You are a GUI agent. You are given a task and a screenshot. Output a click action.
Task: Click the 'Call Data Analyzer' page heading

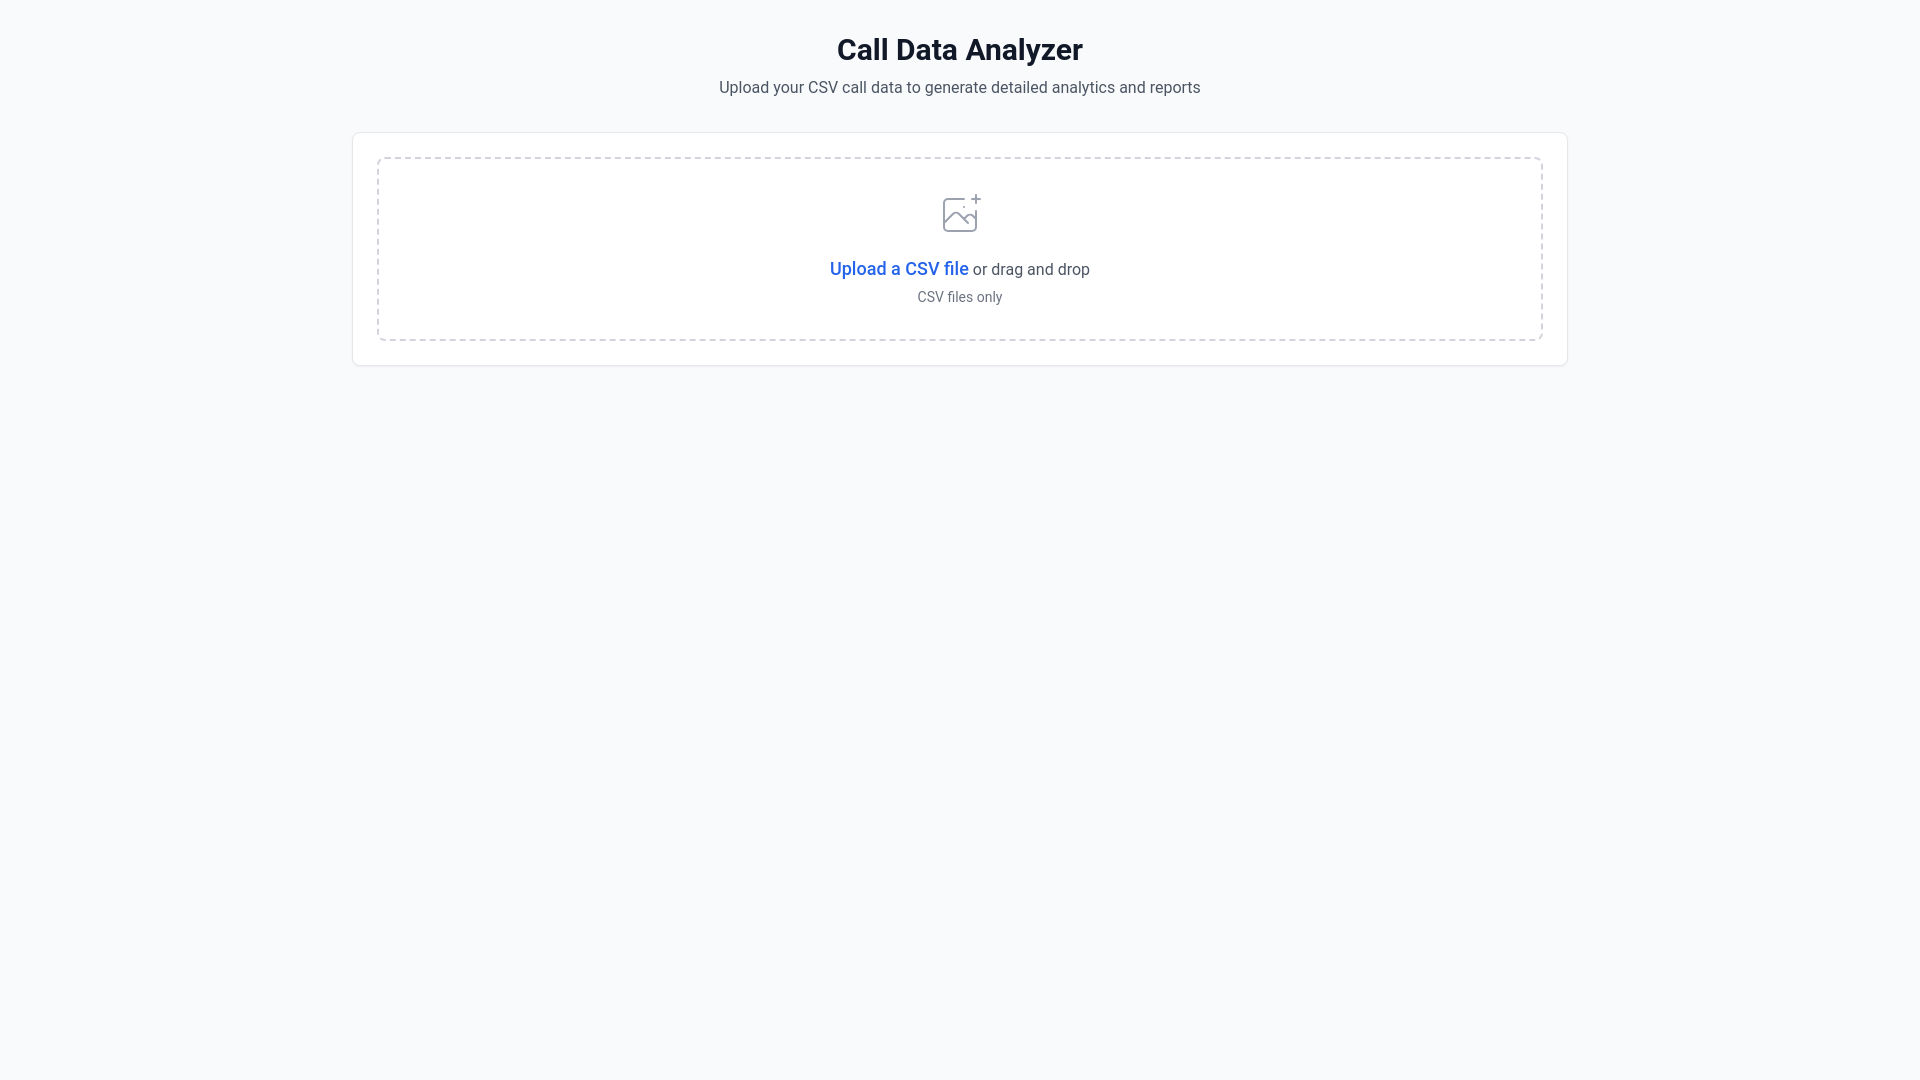(959, 50)
